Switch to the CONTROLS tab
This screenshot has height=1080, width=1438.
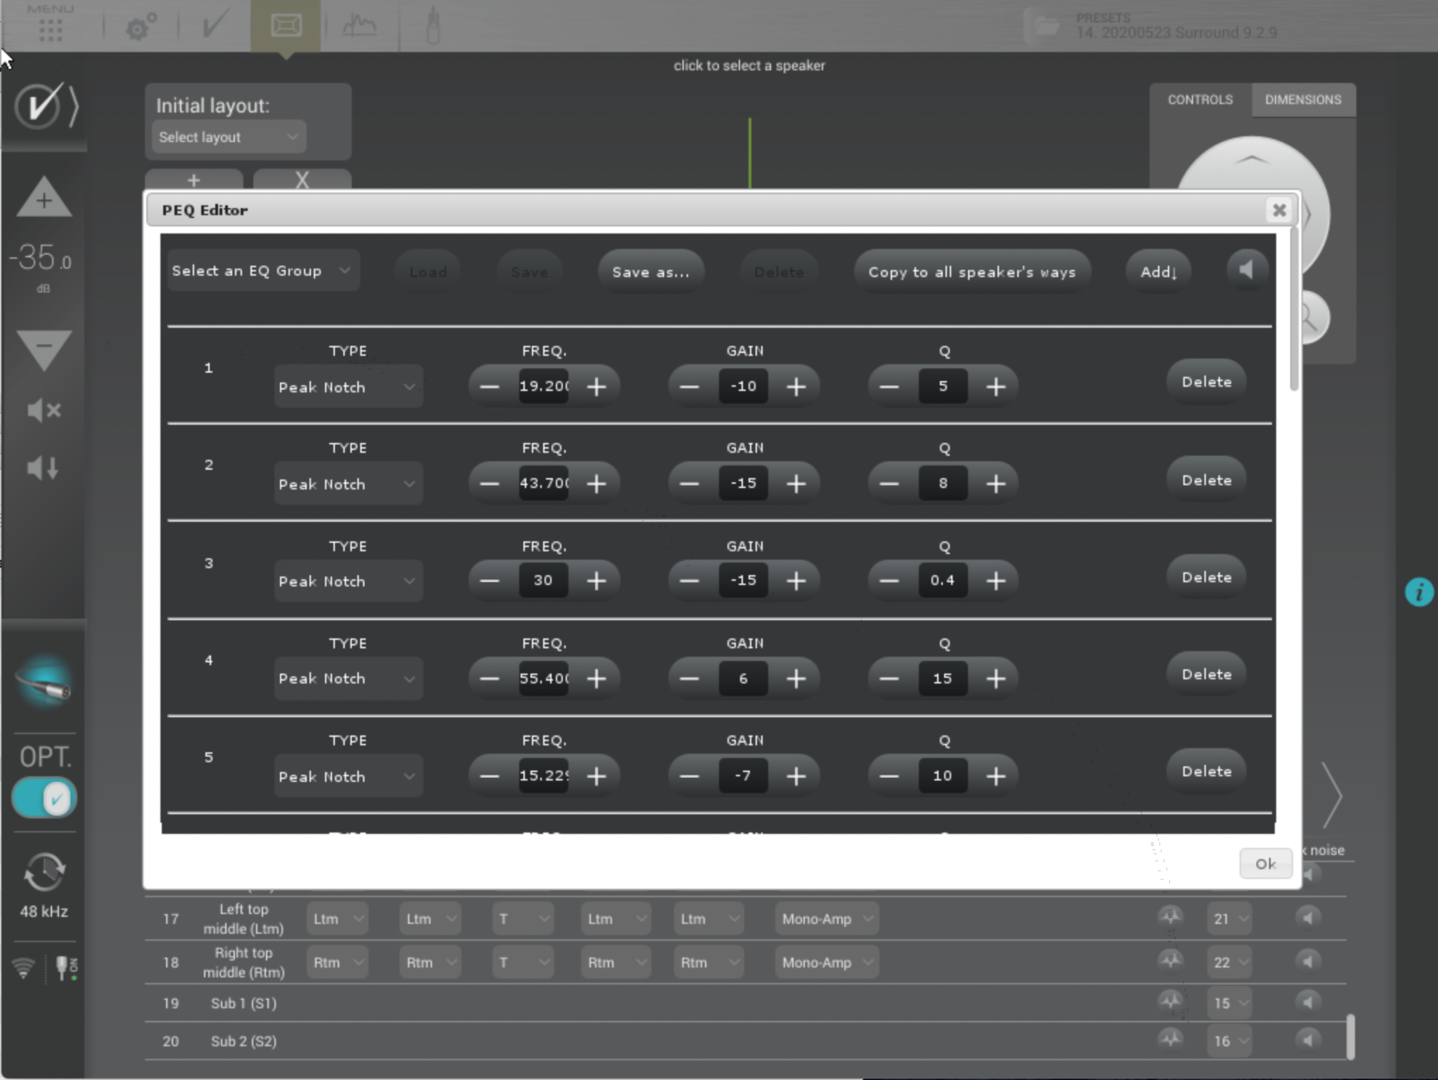coord(1200,99)
